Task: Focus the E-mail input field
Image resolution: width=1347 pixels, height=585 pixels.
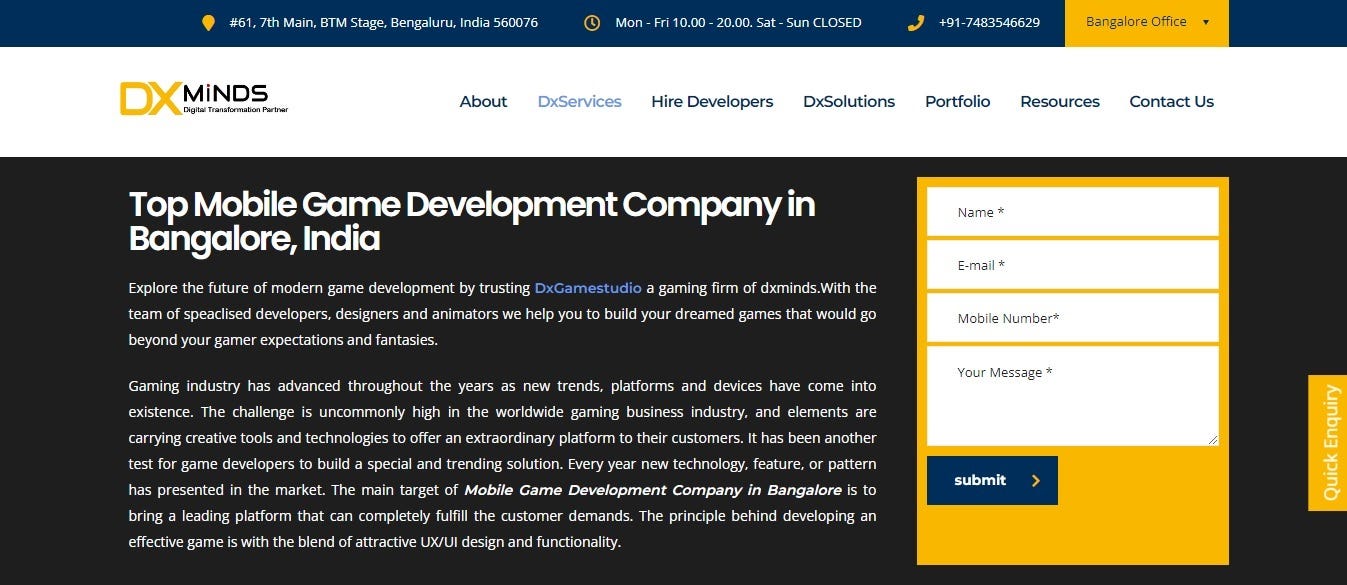Action: 1072,265
